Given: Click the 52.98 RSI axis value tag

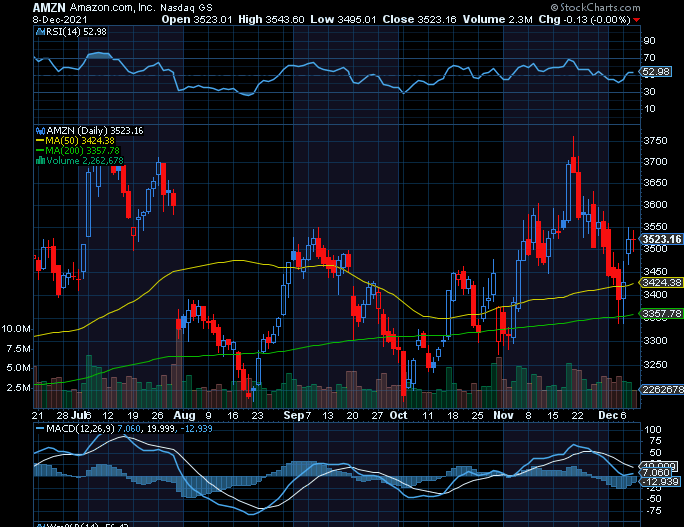Looking at the screenshot, I should click(657, 72).
